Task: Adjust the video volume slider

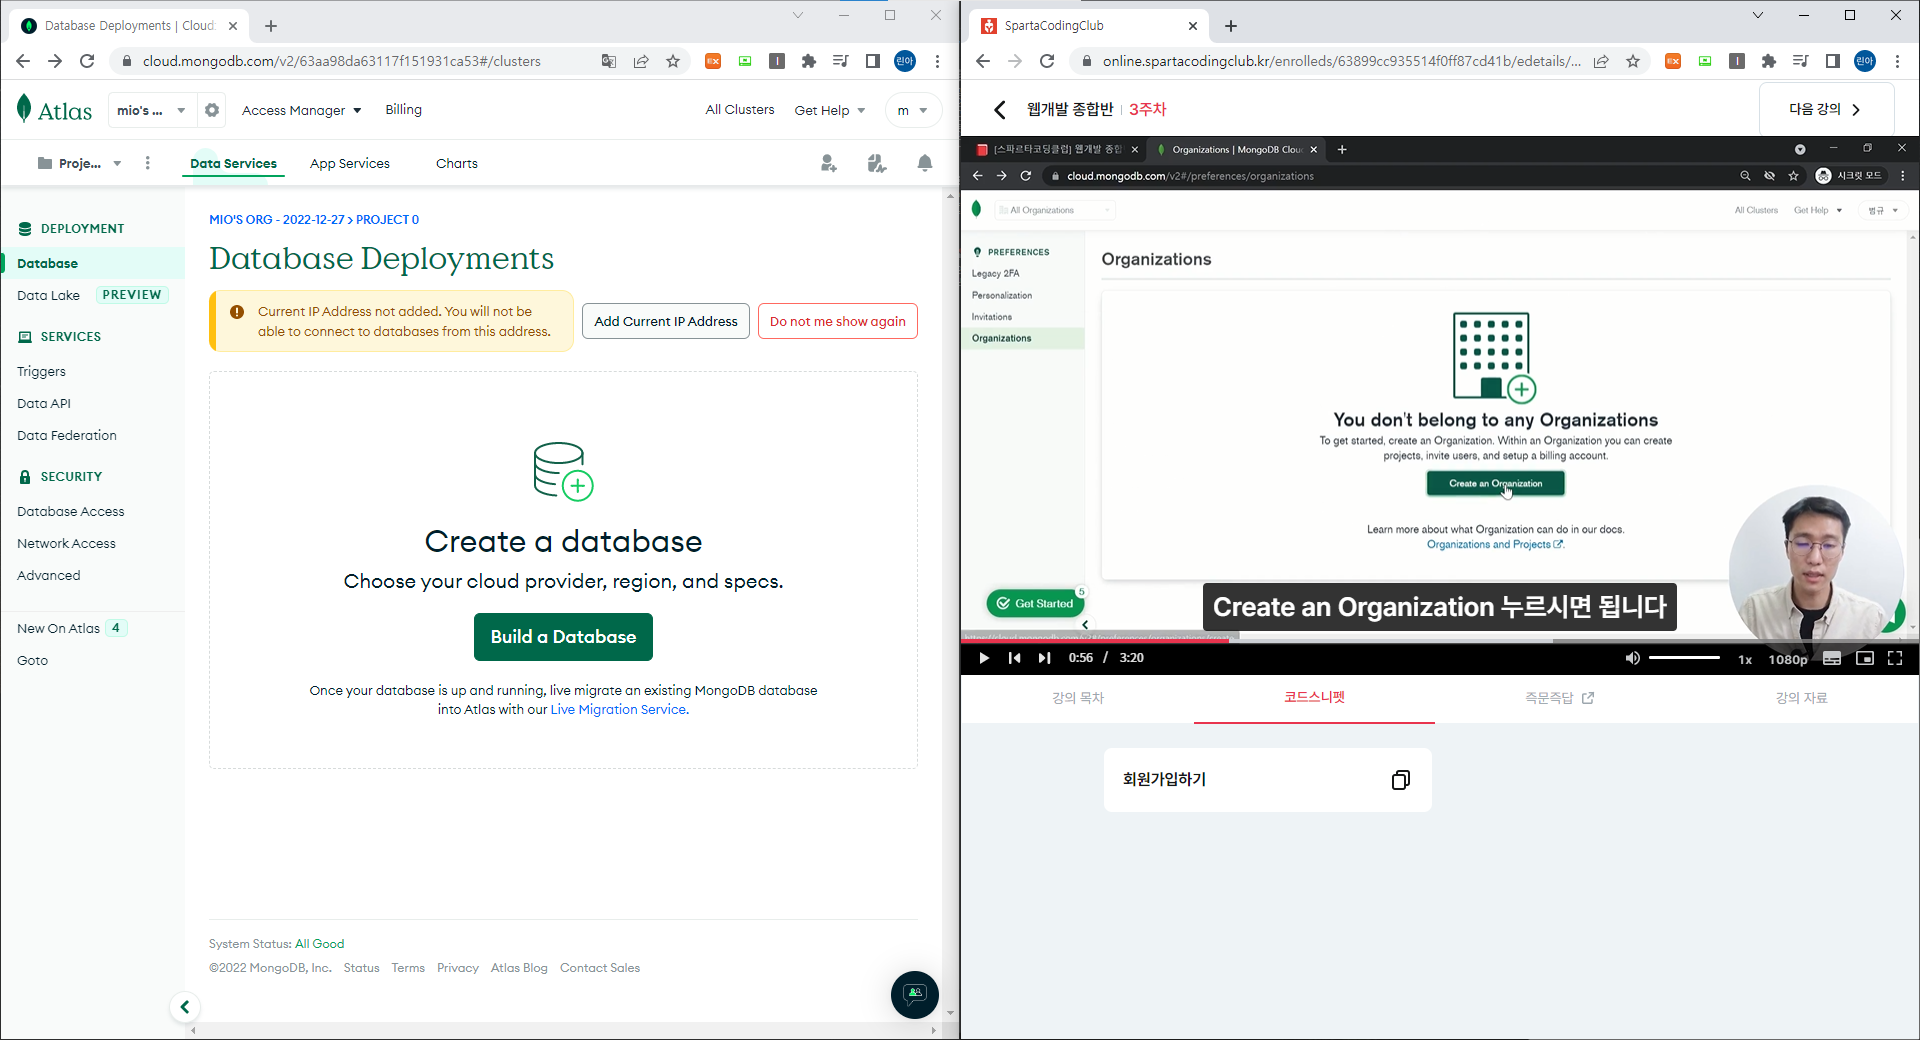Action: [x=1684, y=658]
